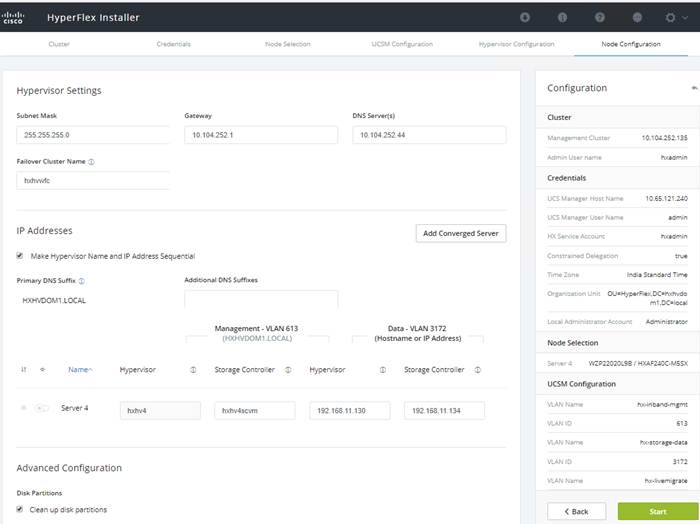Collapse the Configuration side panel
Image resolution: width=700 pixels, height=524 pixels.
[x=694, y=88]
